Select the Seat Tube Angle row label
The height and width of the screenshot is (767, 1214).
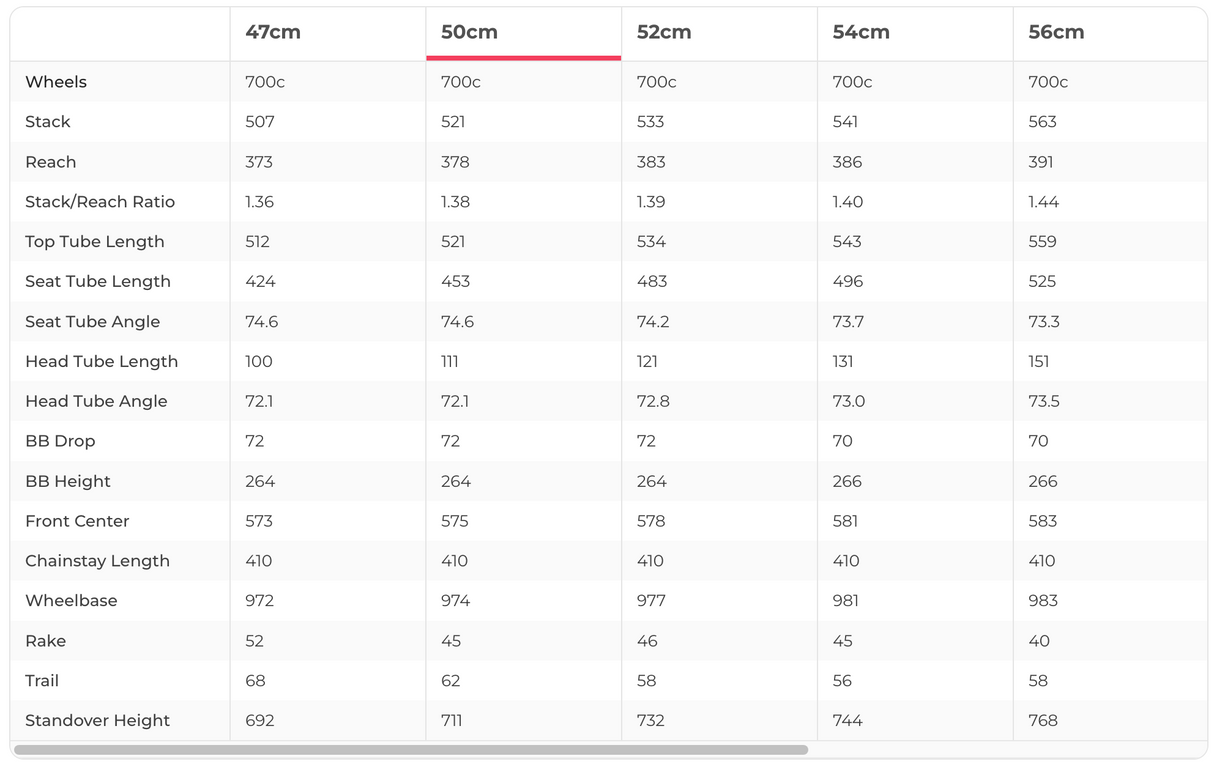(x=93, y=322)
